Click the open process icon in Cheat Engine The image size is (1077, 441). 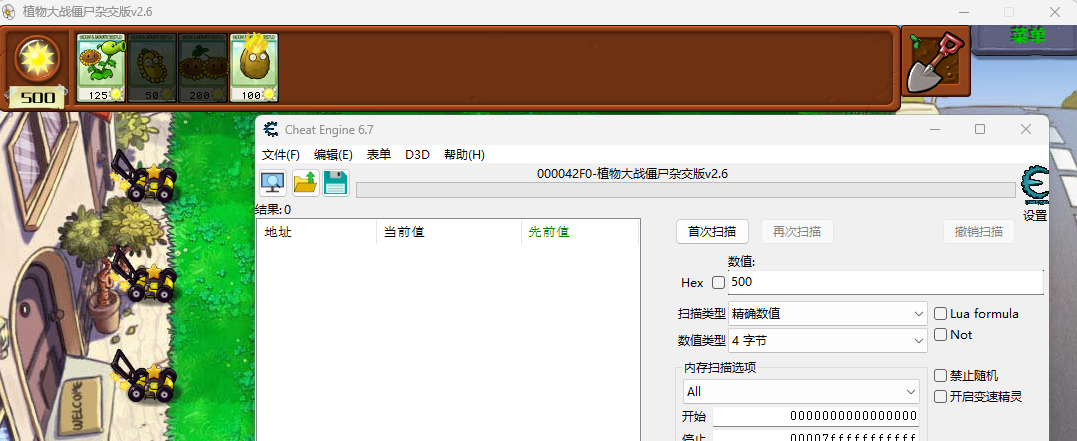pos(273,183)
